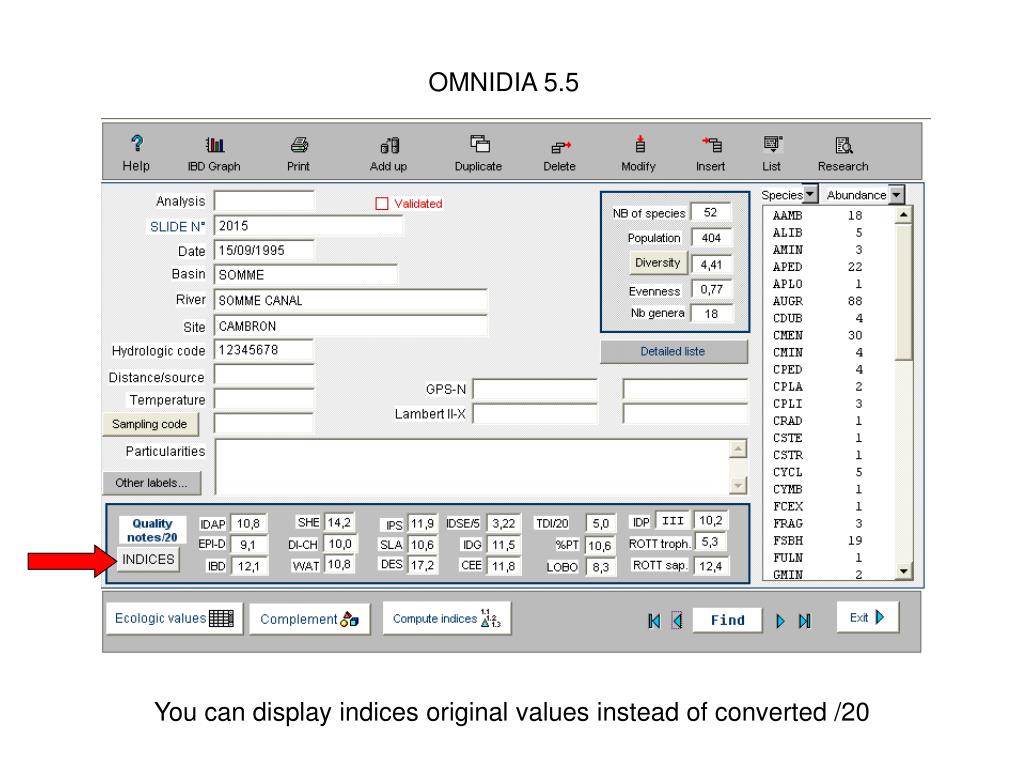
Task: Click the River field SOMME CANAL
Action: [x=350, y=300]
